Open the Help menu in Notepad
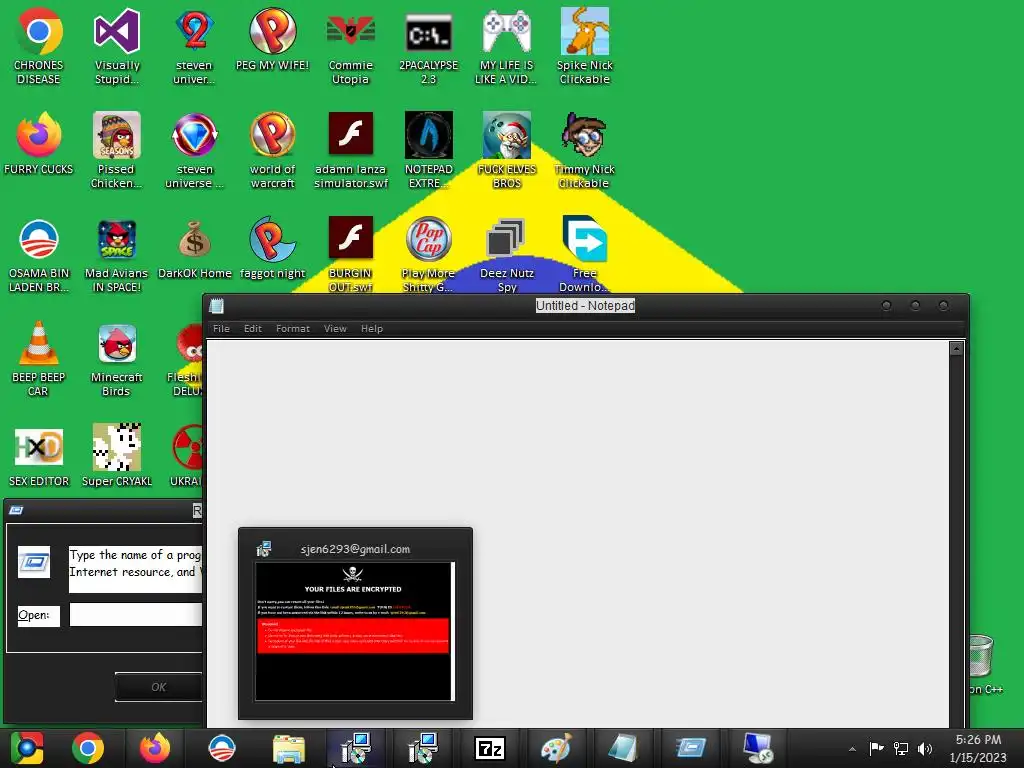Viewport: 1024px width, 768px height. 372,328
